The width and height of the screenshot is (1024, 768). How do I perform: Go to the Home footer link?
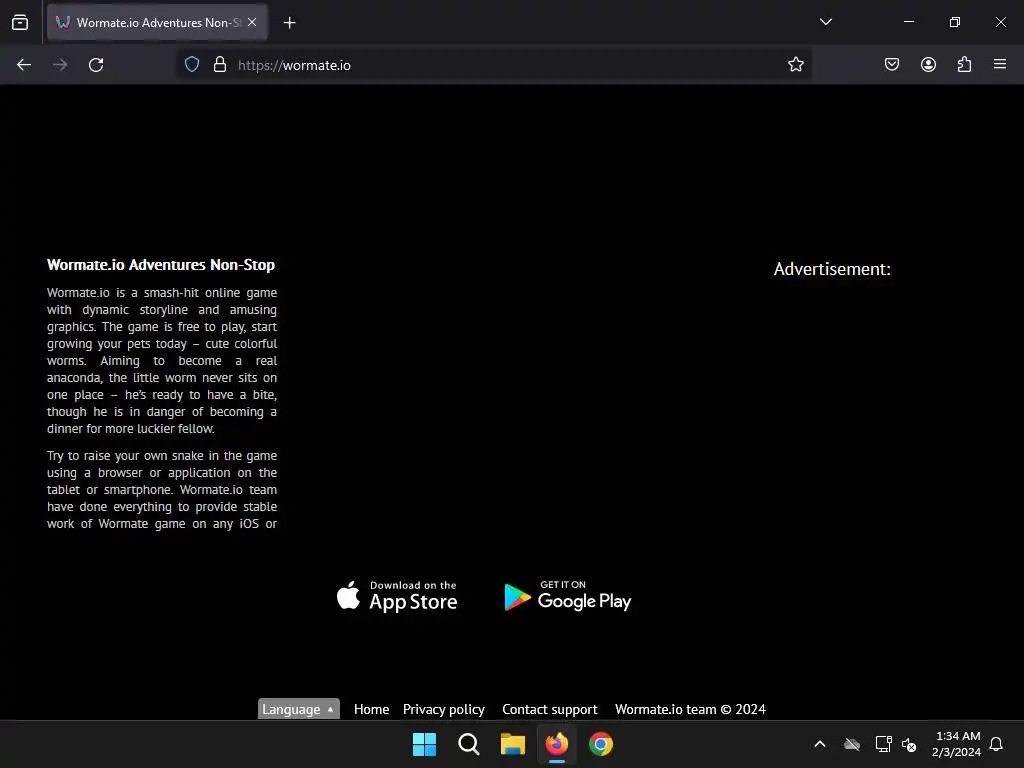pyautogui.click(x=371, y=709)
